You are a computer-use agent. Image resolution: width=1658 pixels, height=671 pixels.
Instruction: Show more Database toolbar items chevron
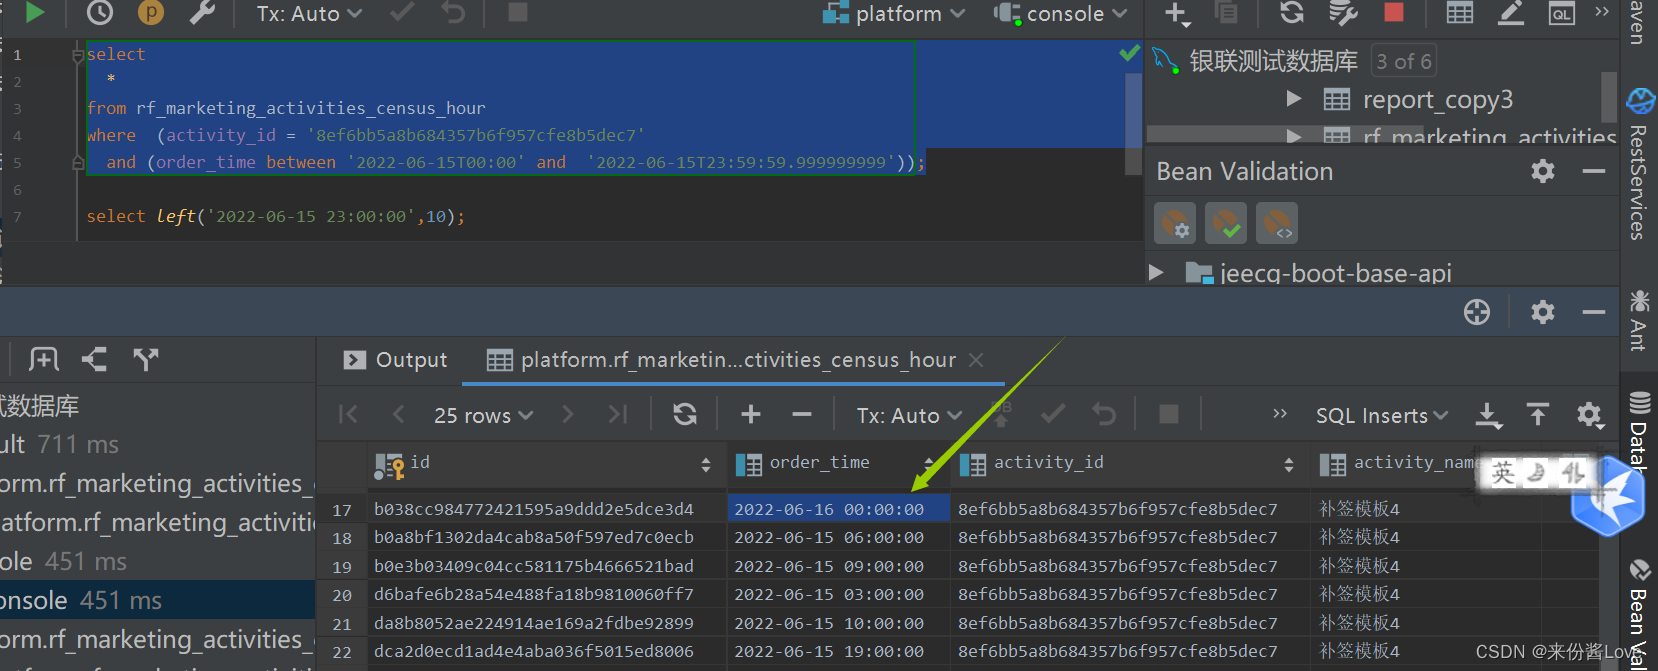click(x=1601, y=12)
